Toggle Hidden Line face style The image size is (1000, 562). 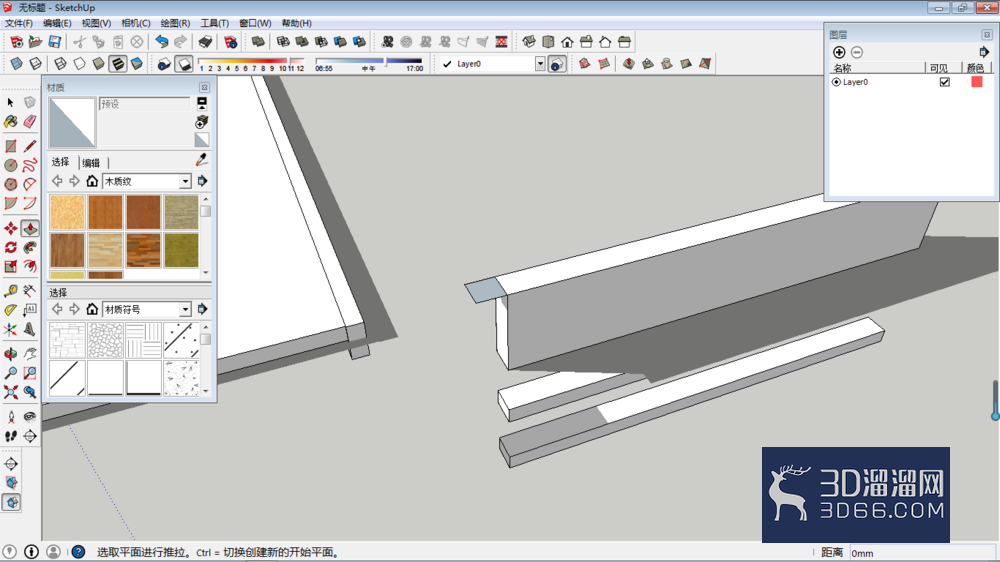[79, 64]
